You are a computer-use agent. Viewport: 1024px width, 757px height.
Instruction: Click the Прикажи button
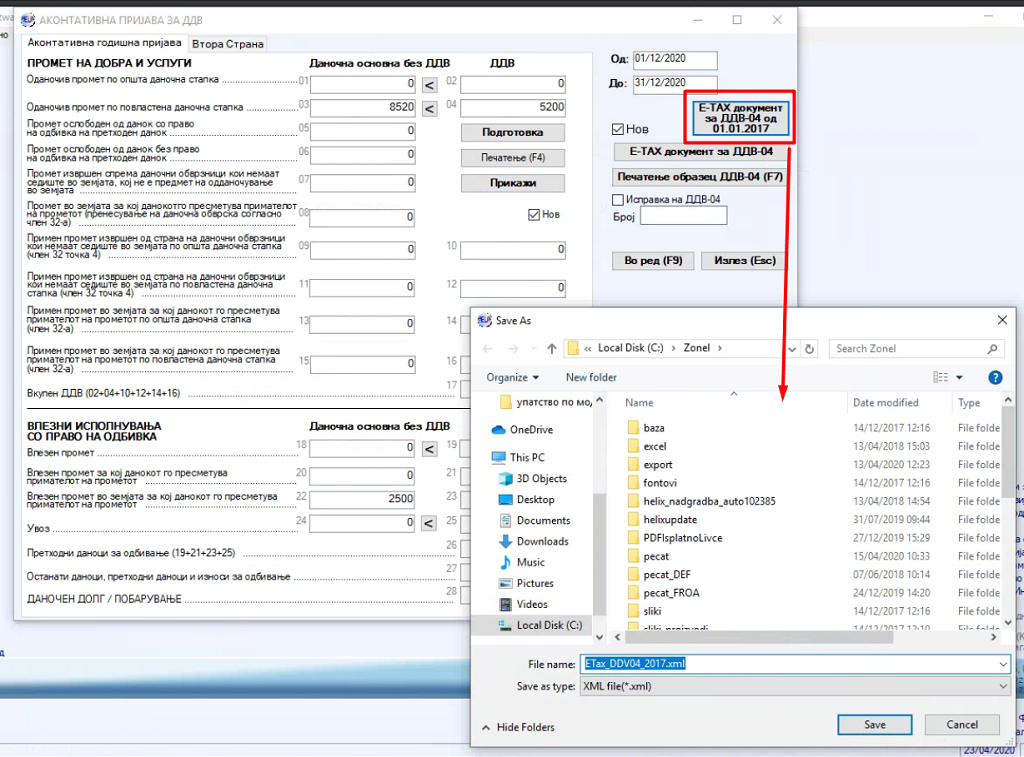[x=513, y=184]
